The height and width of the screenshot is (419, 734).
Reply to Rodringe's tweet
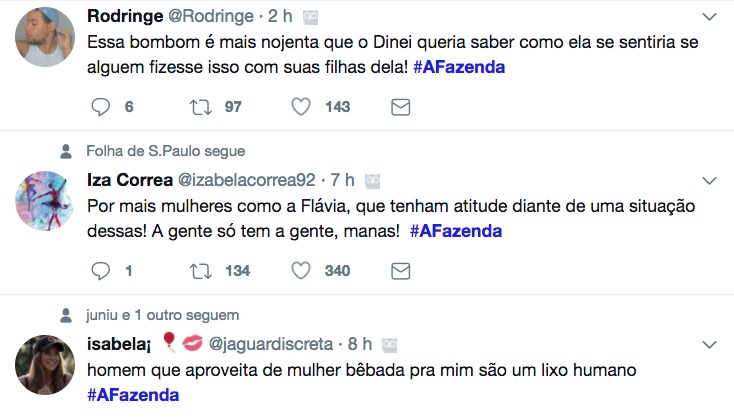click(x=100, y=107)
